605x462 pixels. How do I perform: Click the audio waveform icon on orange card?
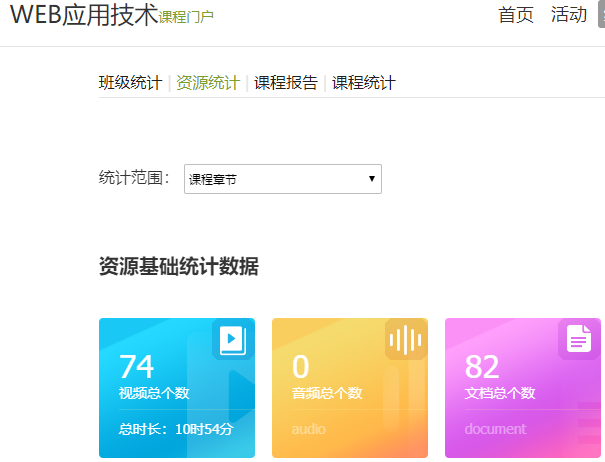pyautogui.click(x=405, y=340)
